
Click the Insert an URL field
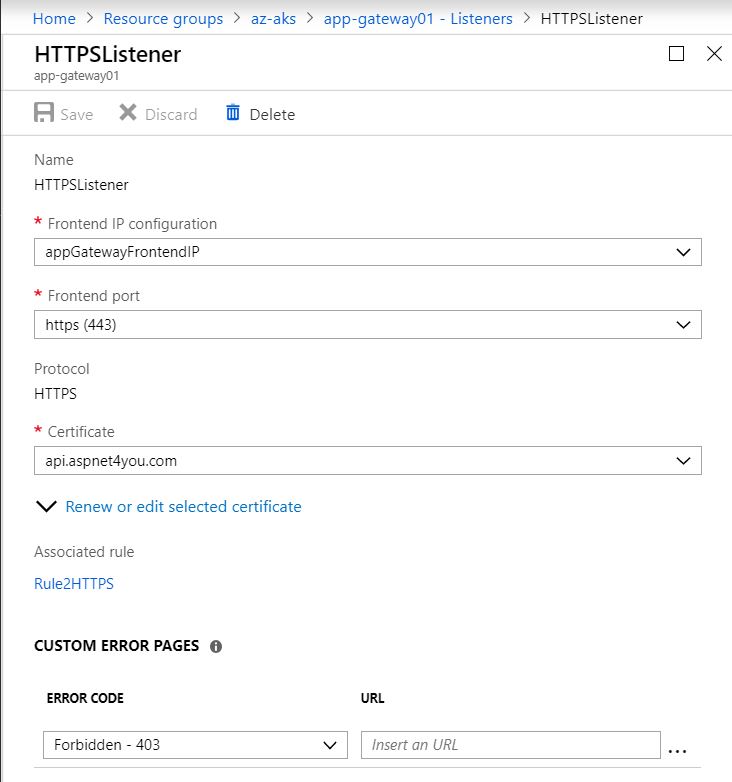[x=511, y=745]
